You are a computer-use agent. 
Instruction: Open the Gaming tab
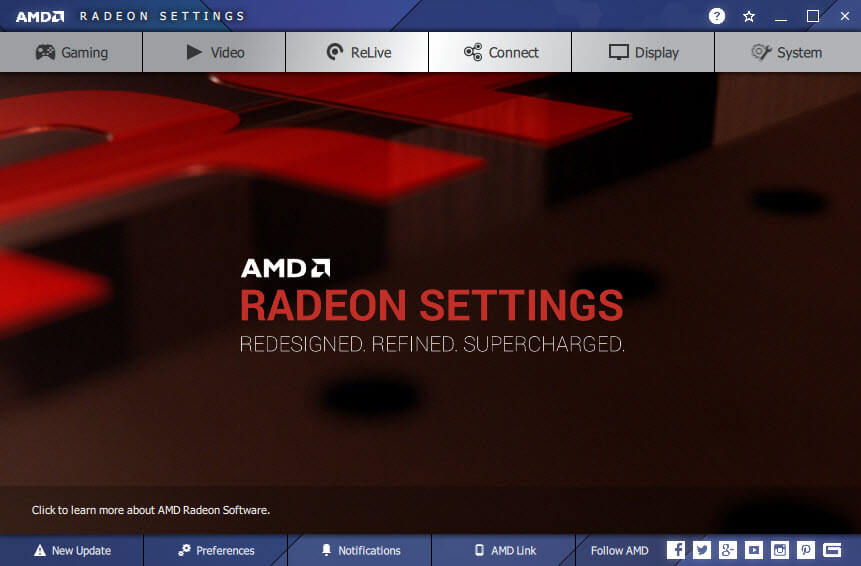click(71, 52)
